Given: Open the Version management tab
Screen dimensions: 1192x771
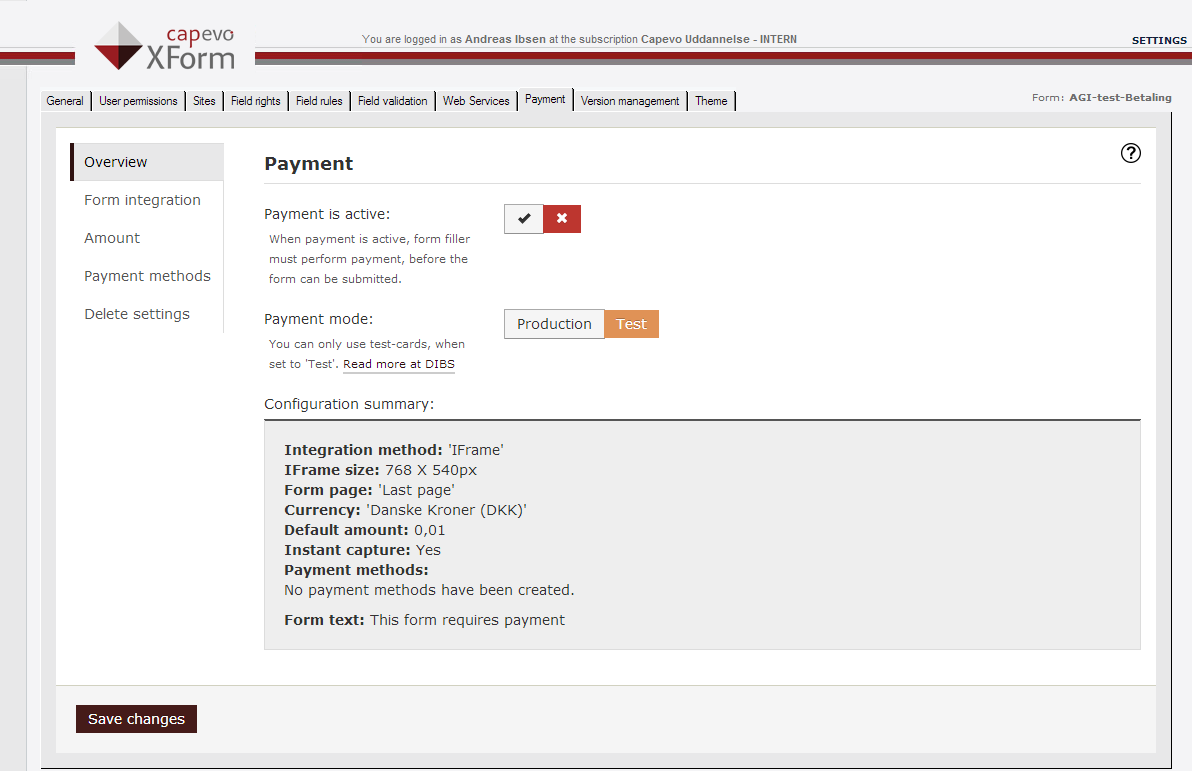Looking at the screenshot, I should (630, 101).
